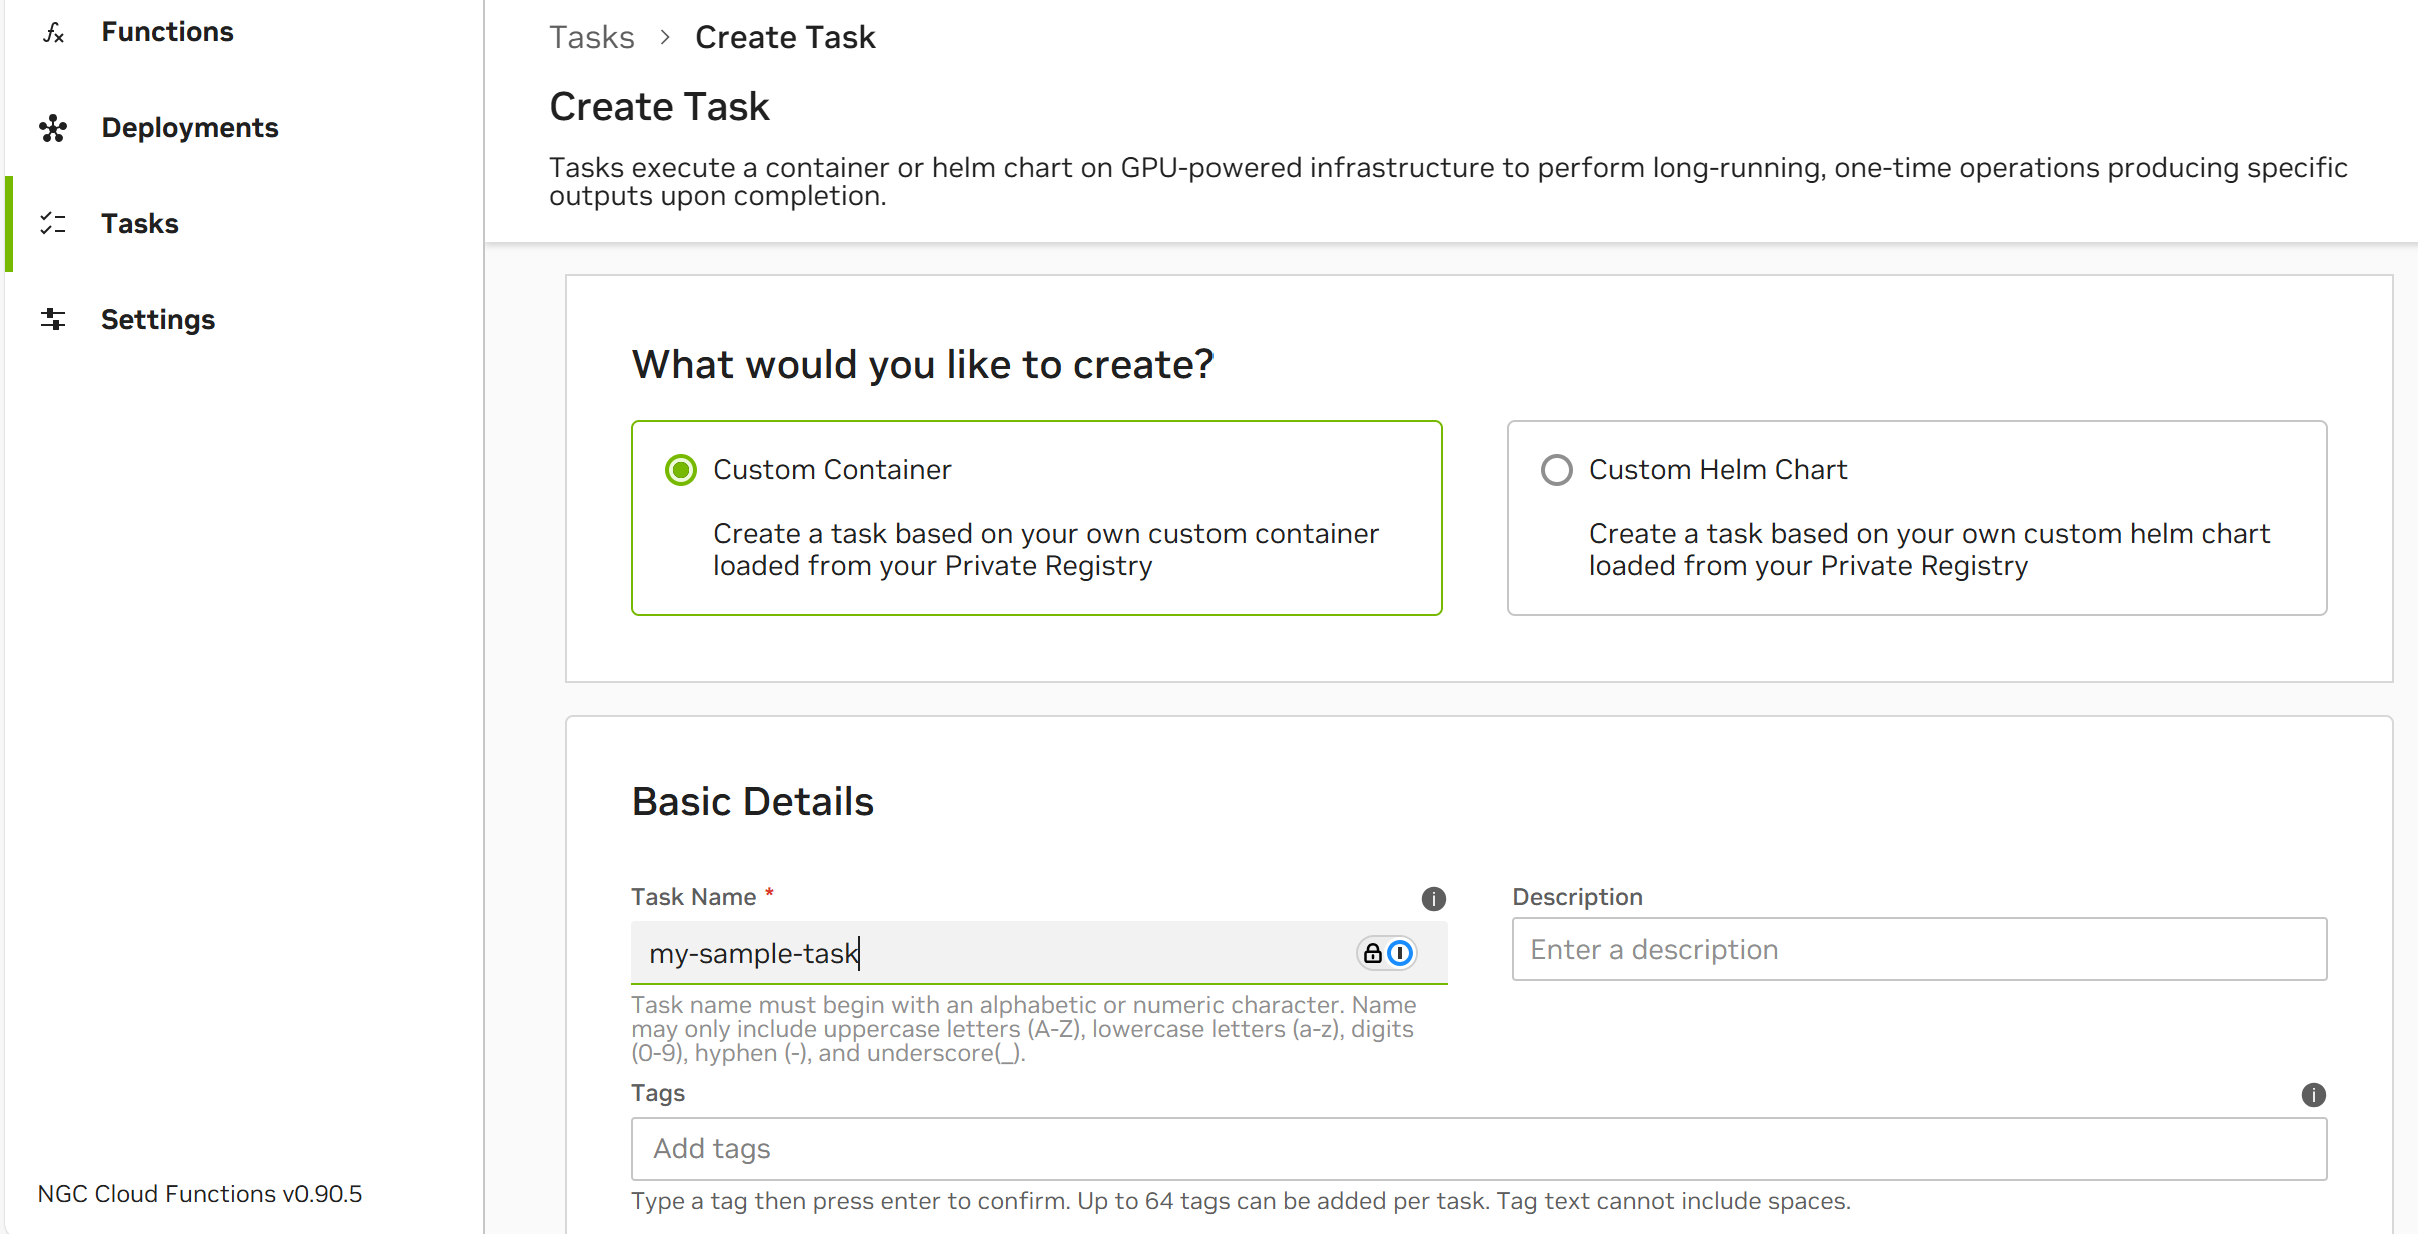Image resolution: width=2418 pixels, height=1234 pixels.
Task: Click the Deployments icon in the sidebar
Action: 53,128
